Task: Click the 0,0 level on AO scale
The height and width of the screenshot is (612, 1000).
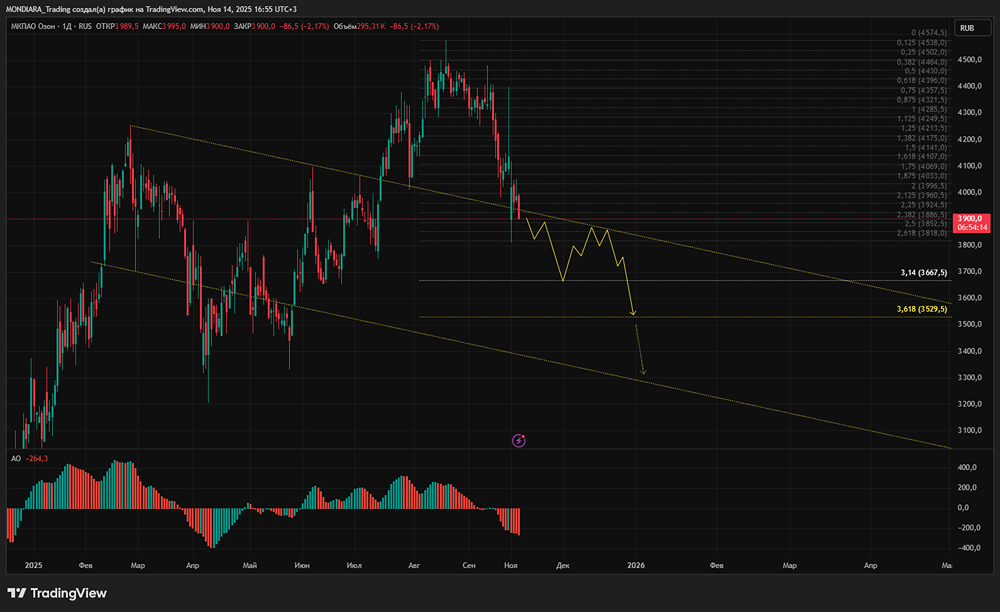Action: click(963, 507)
